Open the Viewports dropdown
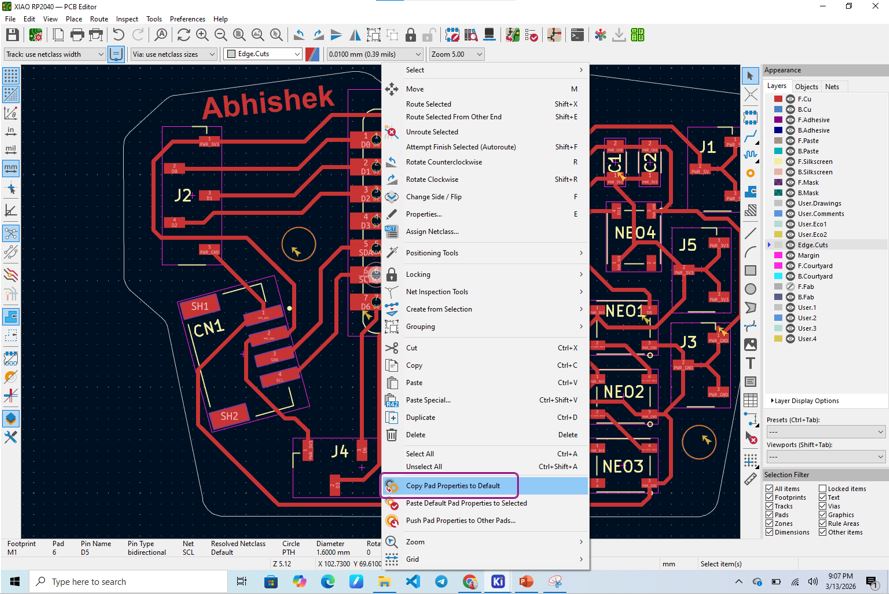 [x=825, y=457]
